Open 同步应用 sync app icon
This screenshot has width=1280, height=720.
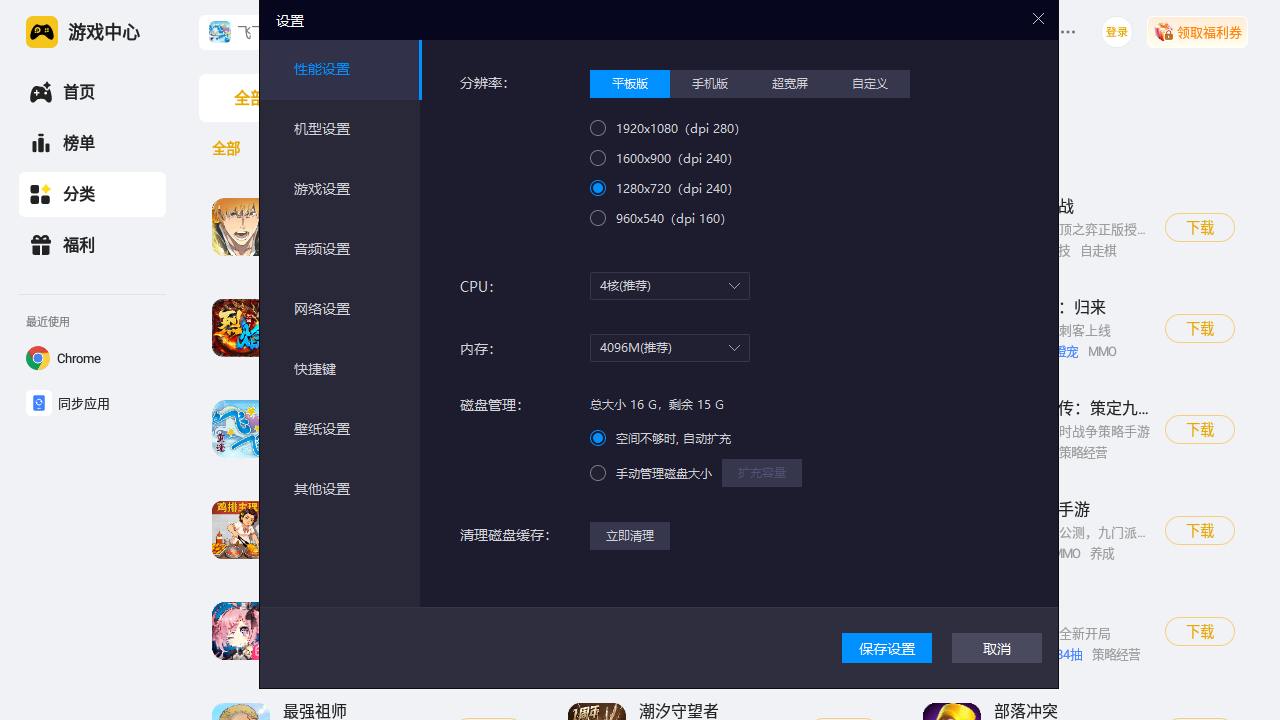(x=38, y=403)
